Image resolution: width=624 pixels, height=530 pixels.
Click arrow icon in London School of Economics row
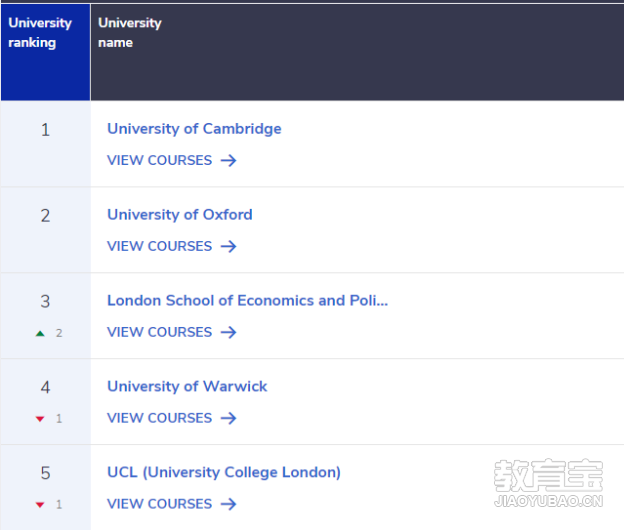pos(229,332)
